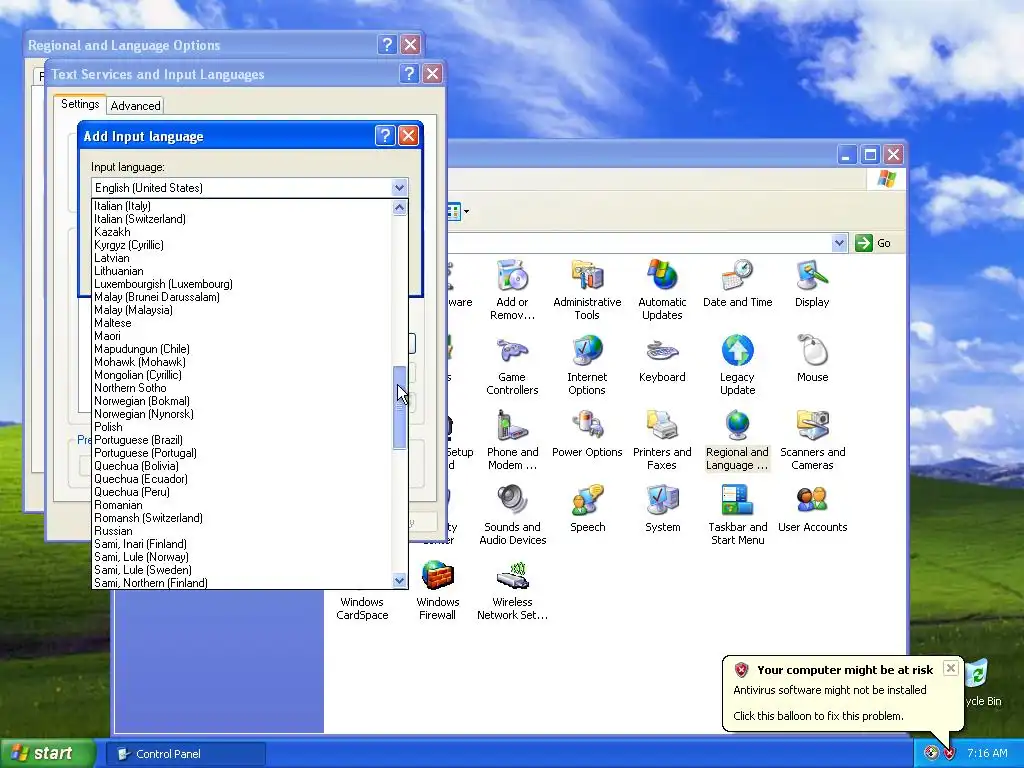
Task: Open Add or Remove Programs icon
Action: [x=512, y=289]
